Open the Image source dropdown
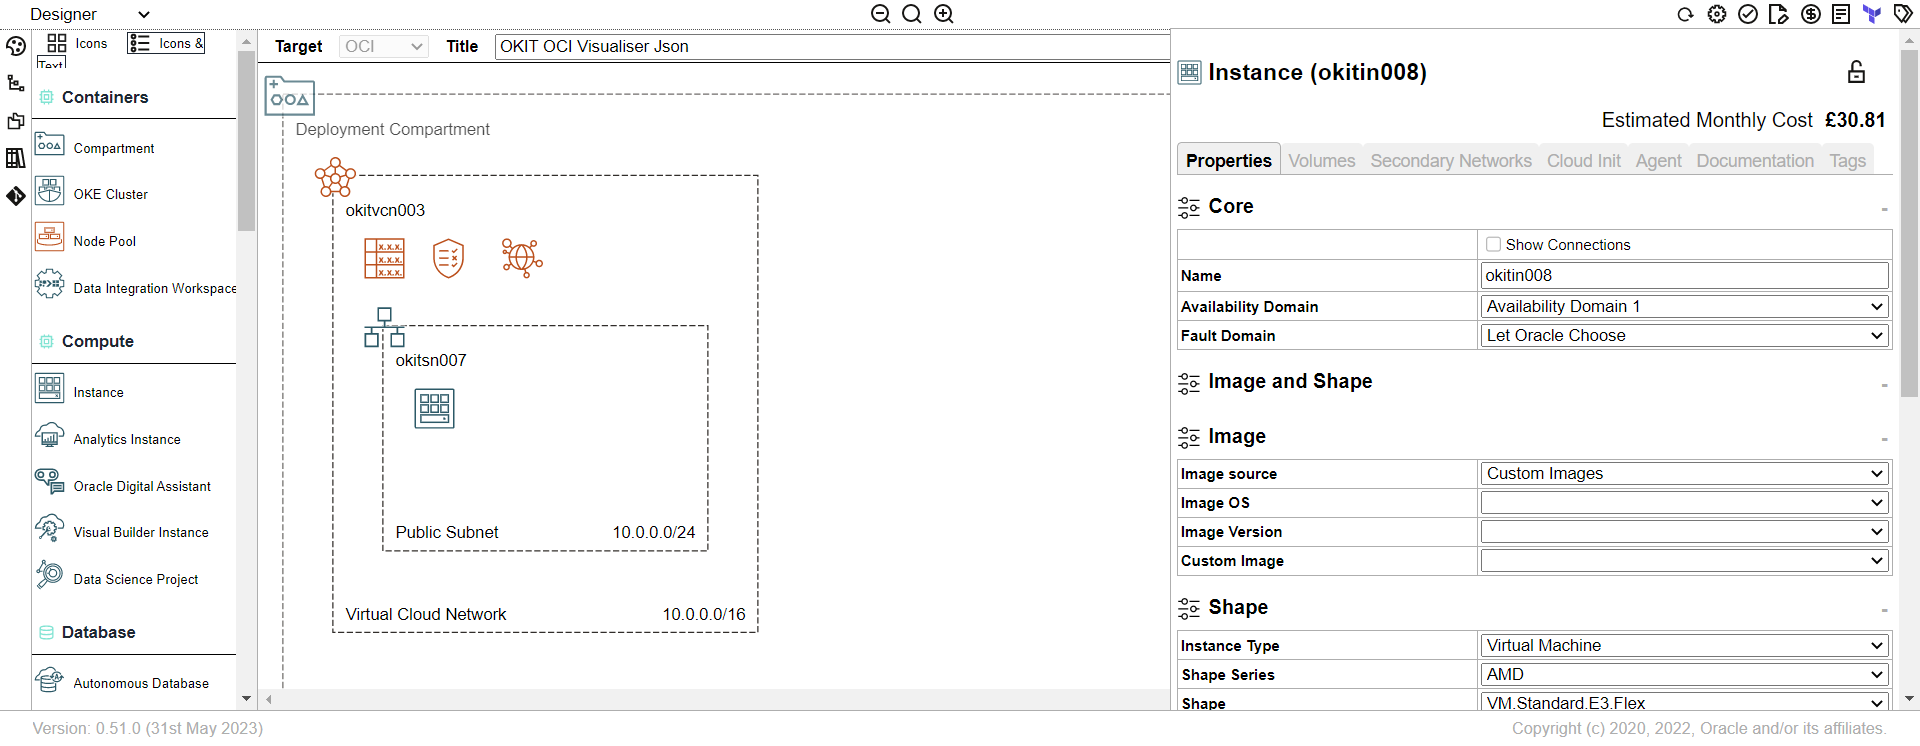The width and height of the screenshot is (1920, 746). pyautogui.click(x=1685, y=473)
